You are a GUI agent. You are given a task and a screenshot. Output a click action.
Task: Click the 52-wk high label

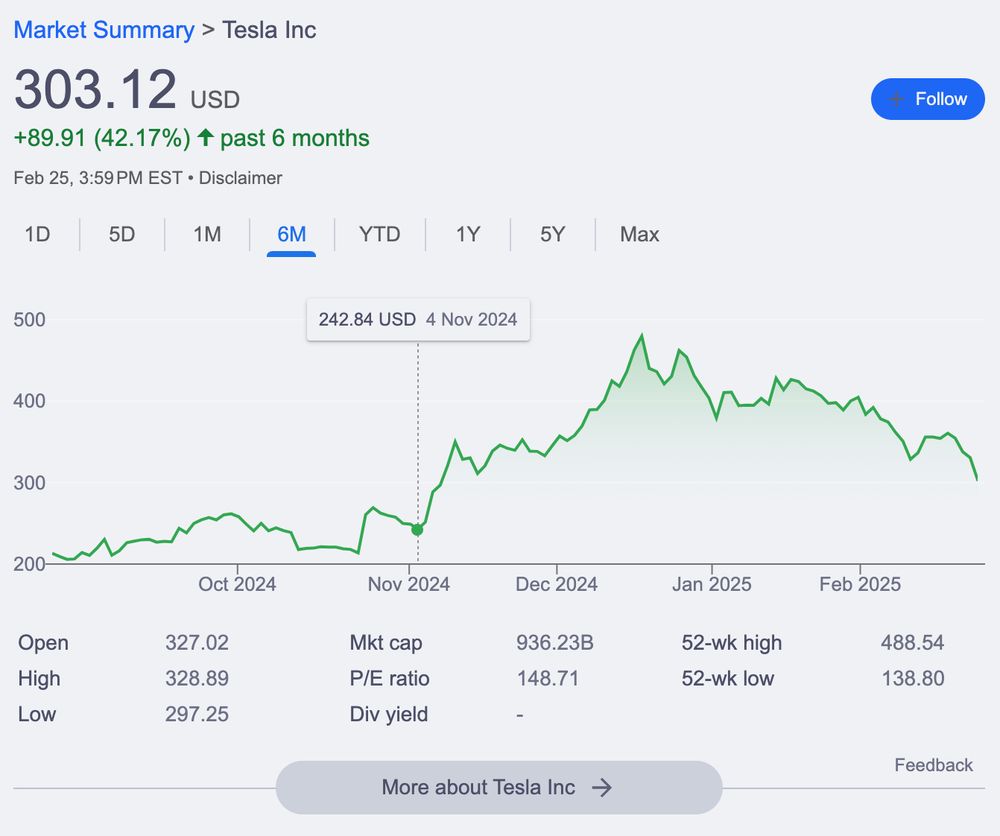pyautogui.click(x=732, y=643)
